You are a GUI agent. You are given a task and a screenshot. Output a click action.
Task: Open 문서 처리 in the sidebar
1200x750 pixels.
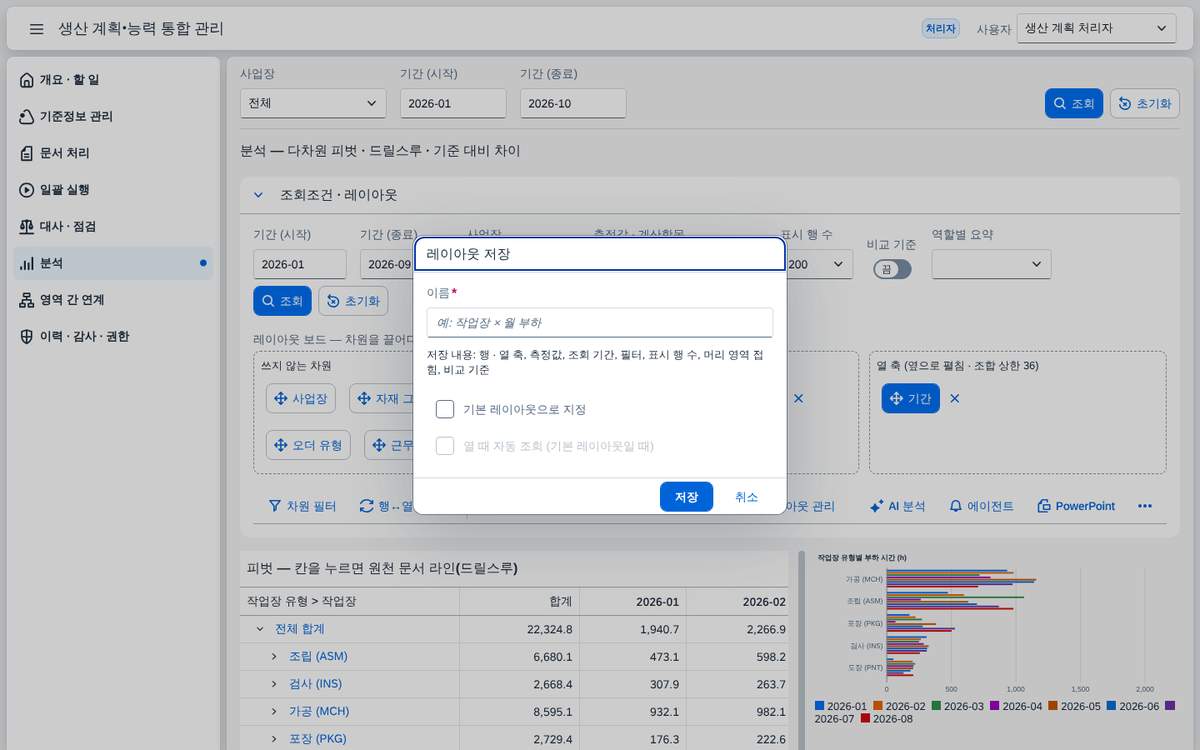113,153
